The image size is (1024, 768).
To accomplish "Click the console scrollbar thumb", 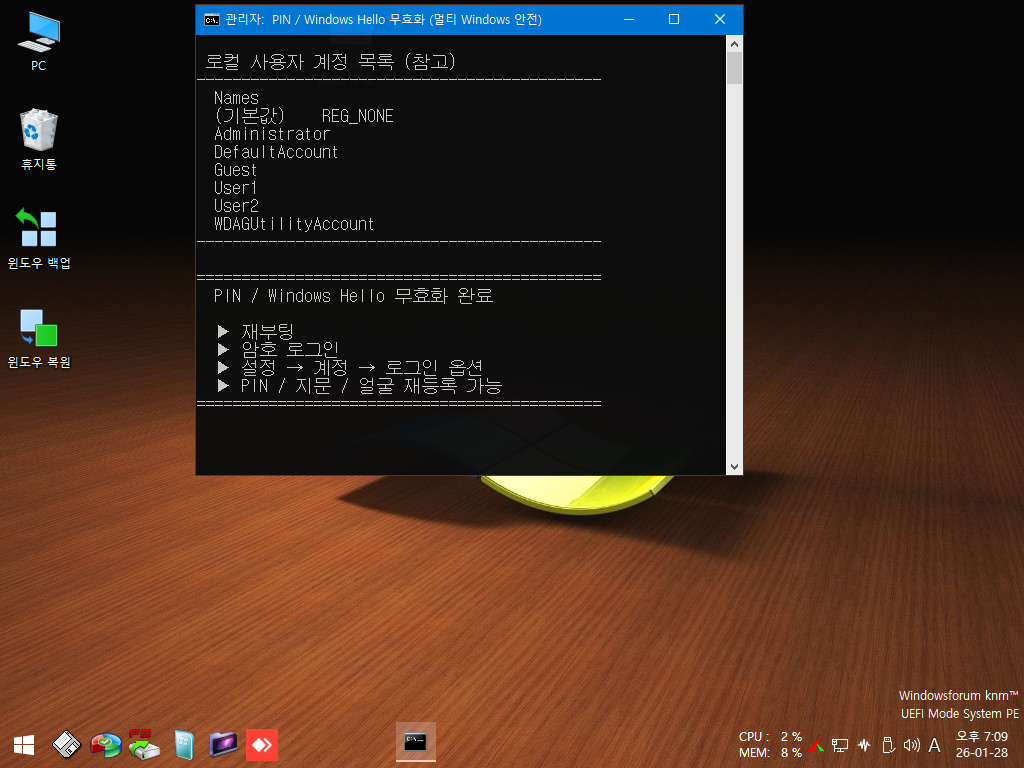I will [734, 68].
